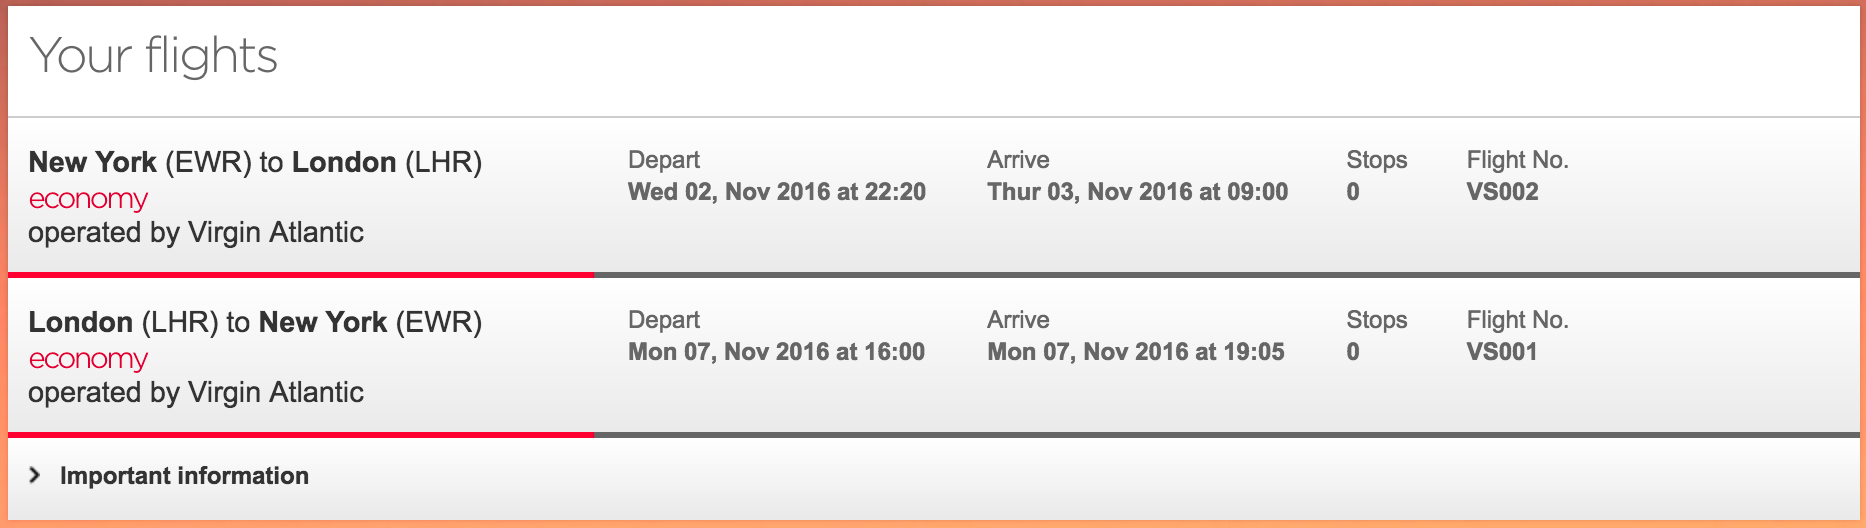Click the Arrive label in outbound row

(x=1018, y=160)
